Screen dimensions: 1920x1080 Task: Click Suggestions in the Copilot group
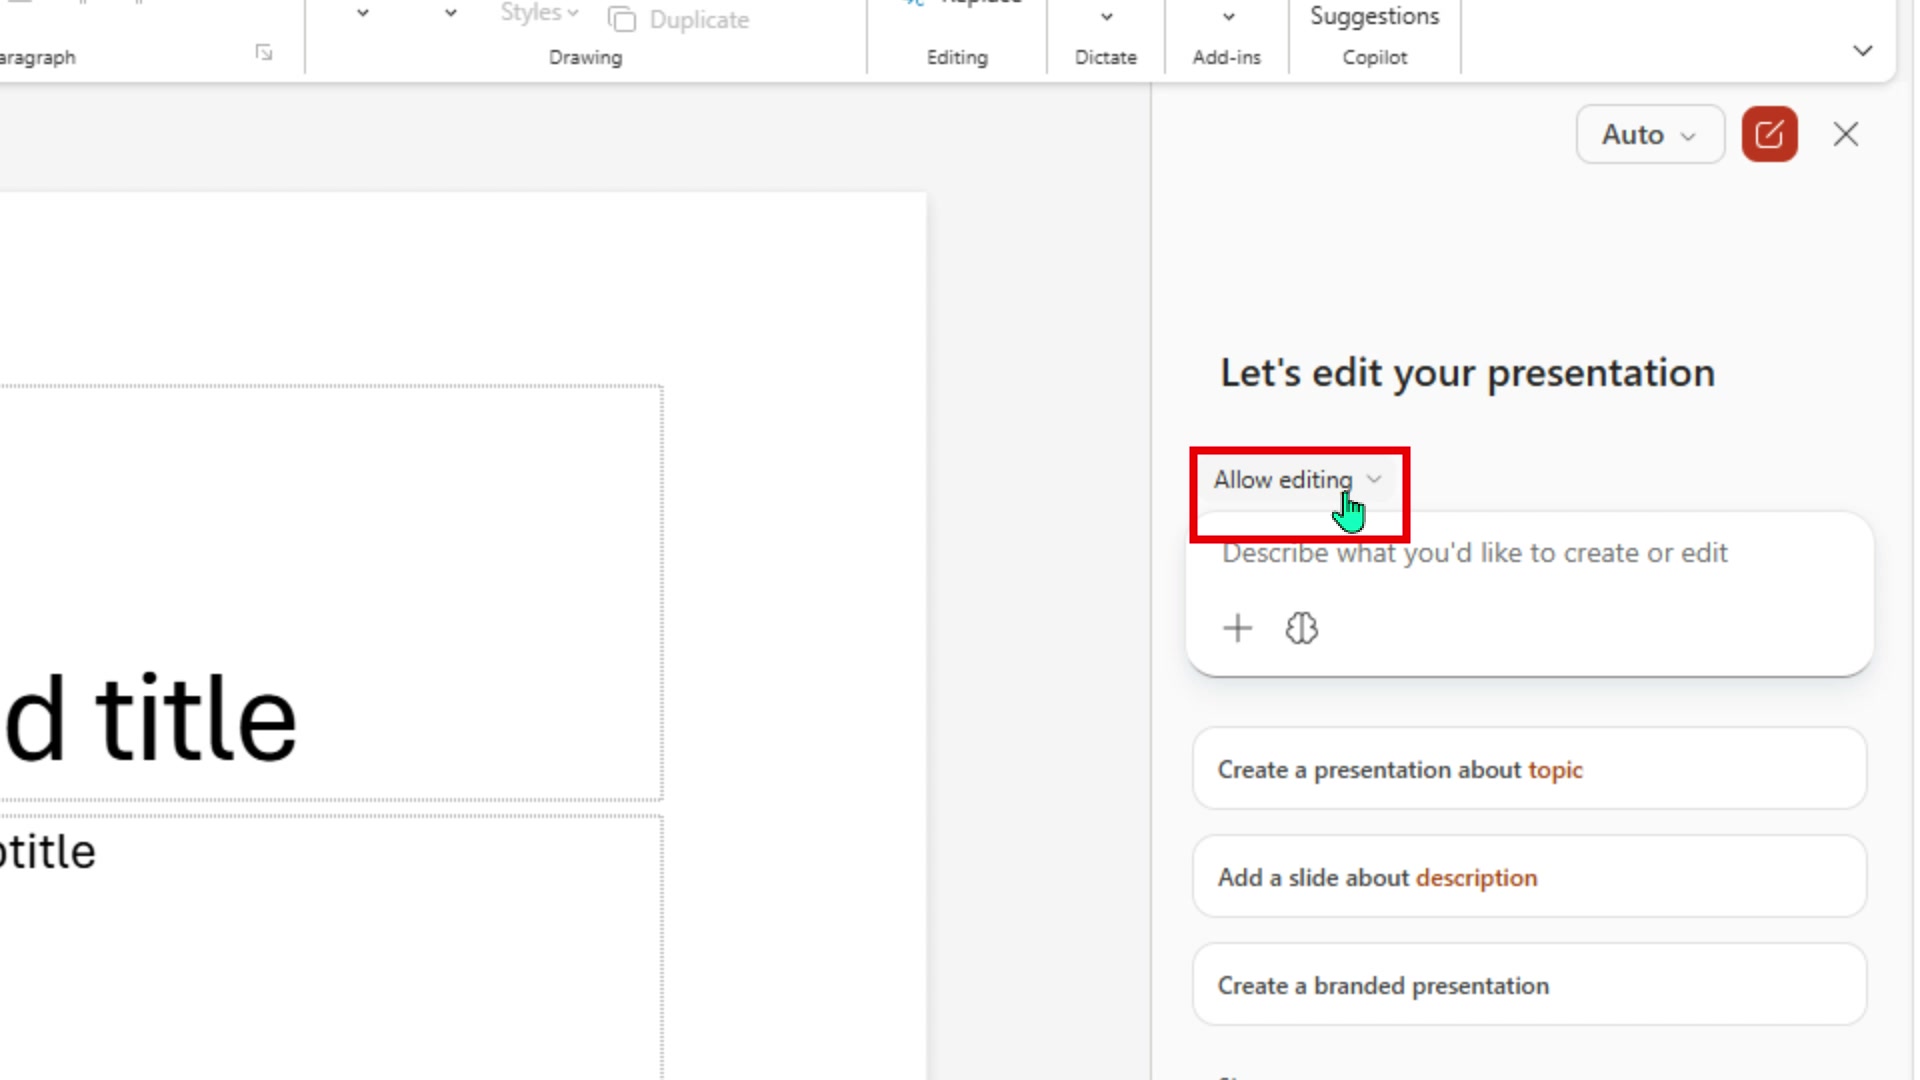[1374, 16]
